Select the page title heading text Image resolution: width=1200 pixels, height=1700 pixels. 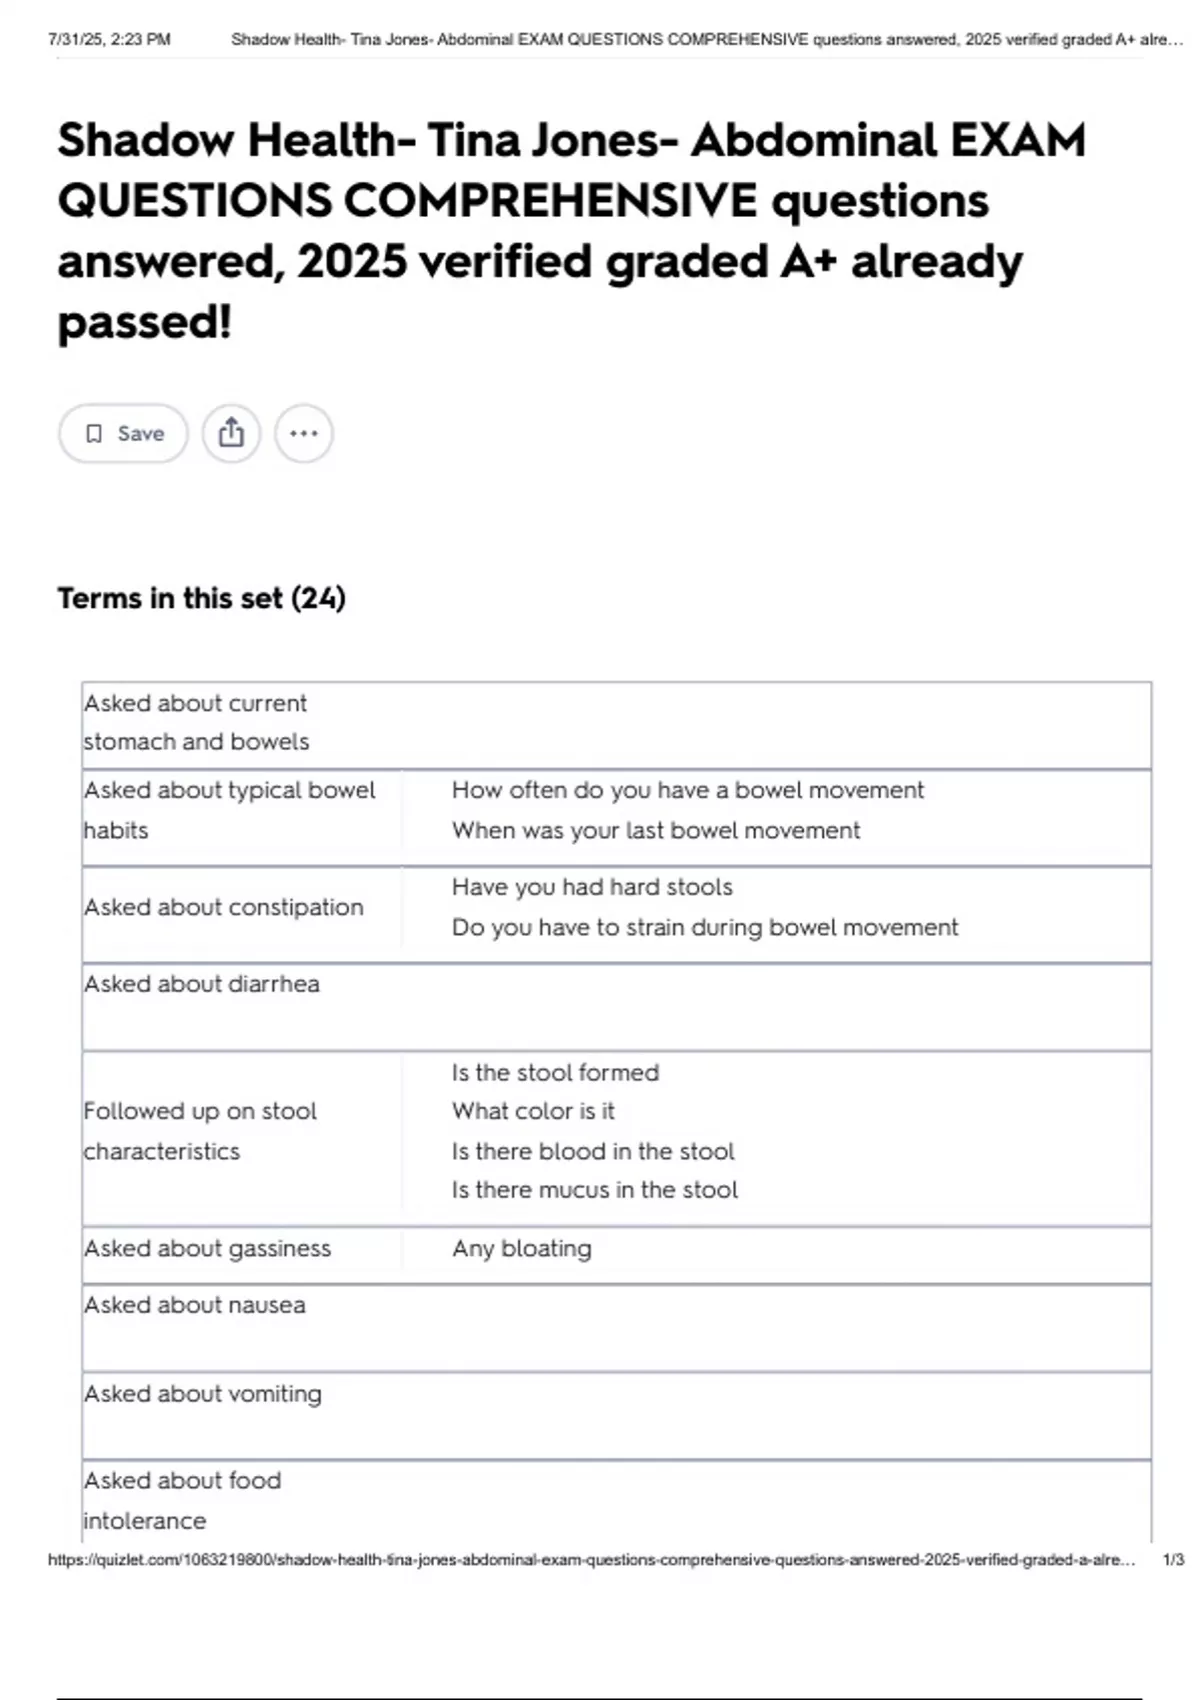(x=571, y=230)
